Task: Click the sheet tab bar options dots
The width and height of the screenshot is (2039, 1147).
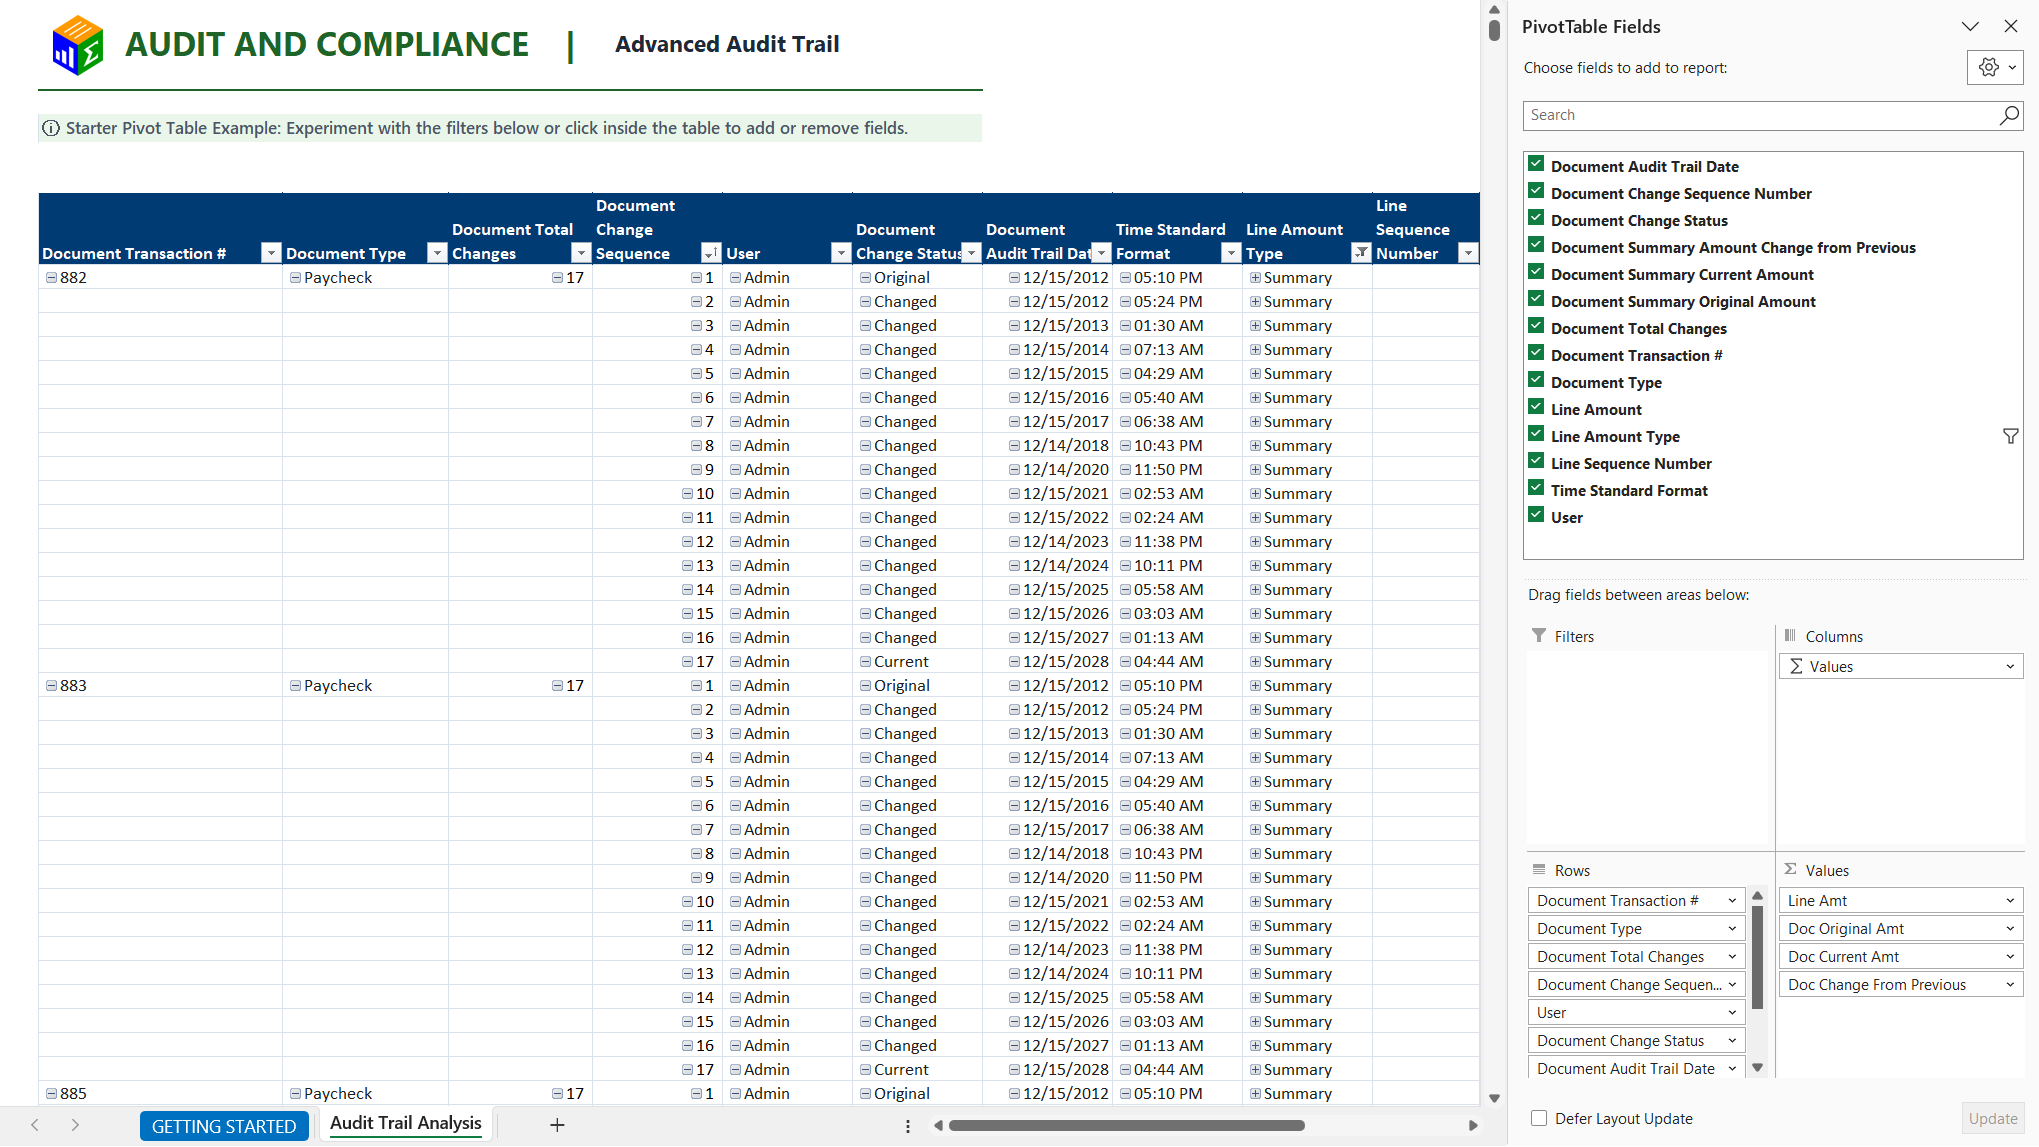Action: coord(908,1126)
